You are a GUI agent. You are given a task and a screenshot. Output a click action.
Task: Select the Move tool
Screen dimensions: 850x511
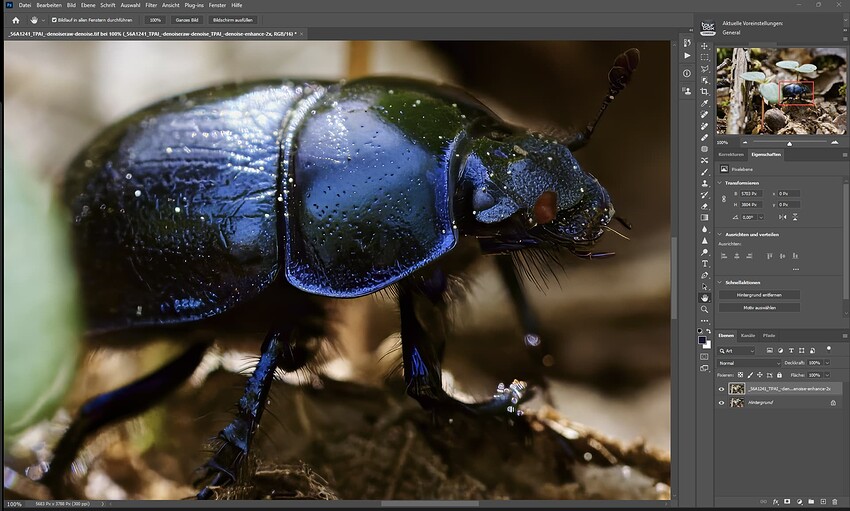[704, 46]
